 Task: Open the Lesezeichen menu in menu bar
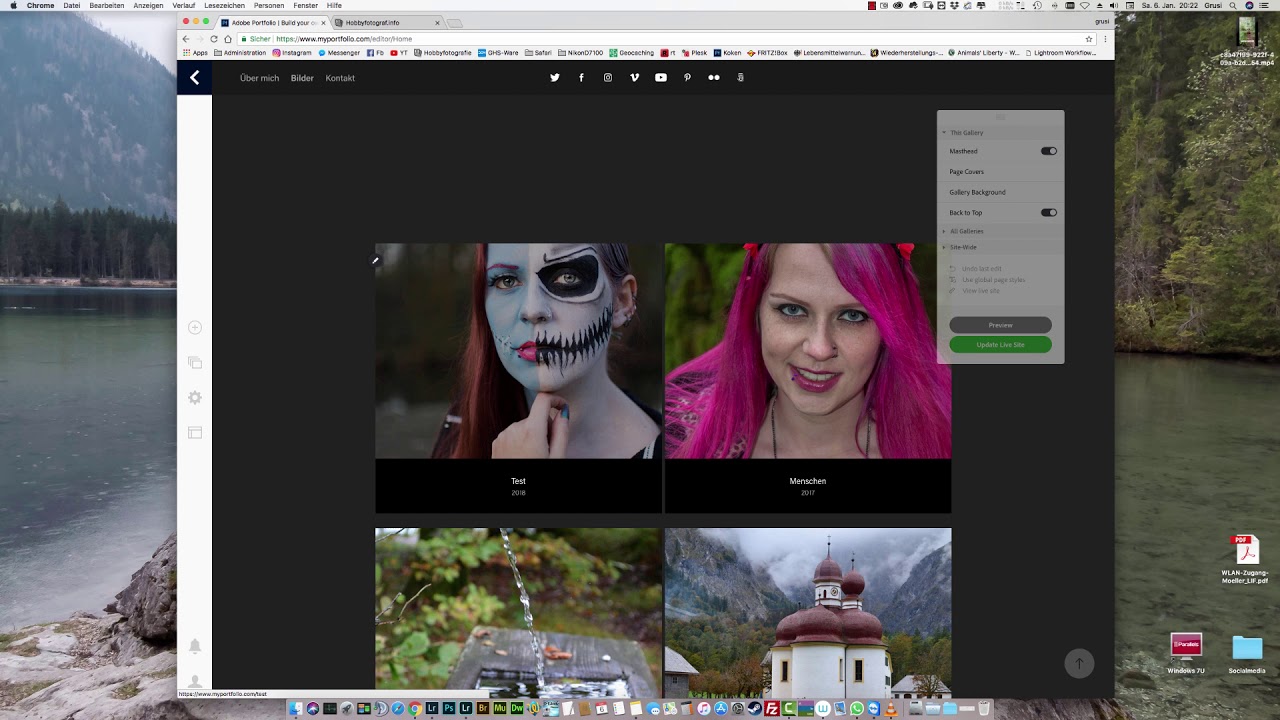tap(224, 5)
